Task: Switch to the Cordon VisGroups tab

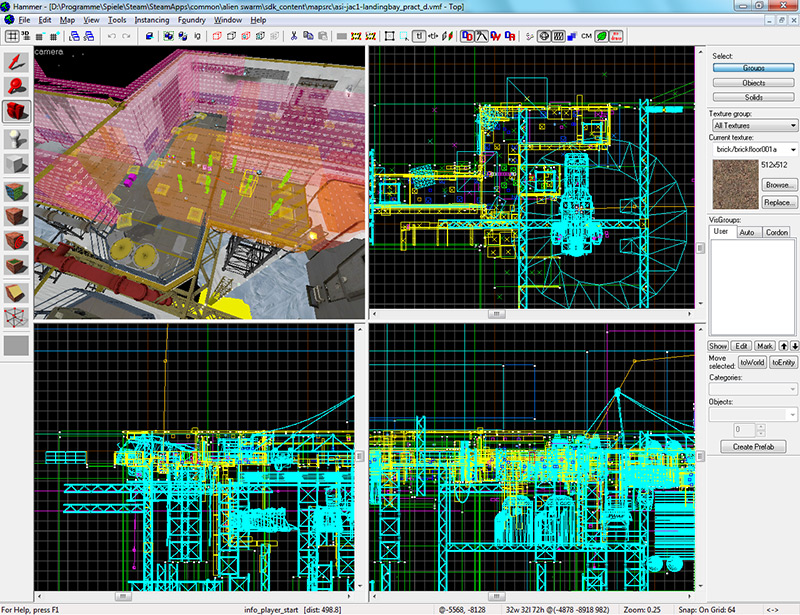Action: pyautogui.click(x=776, y=232)
